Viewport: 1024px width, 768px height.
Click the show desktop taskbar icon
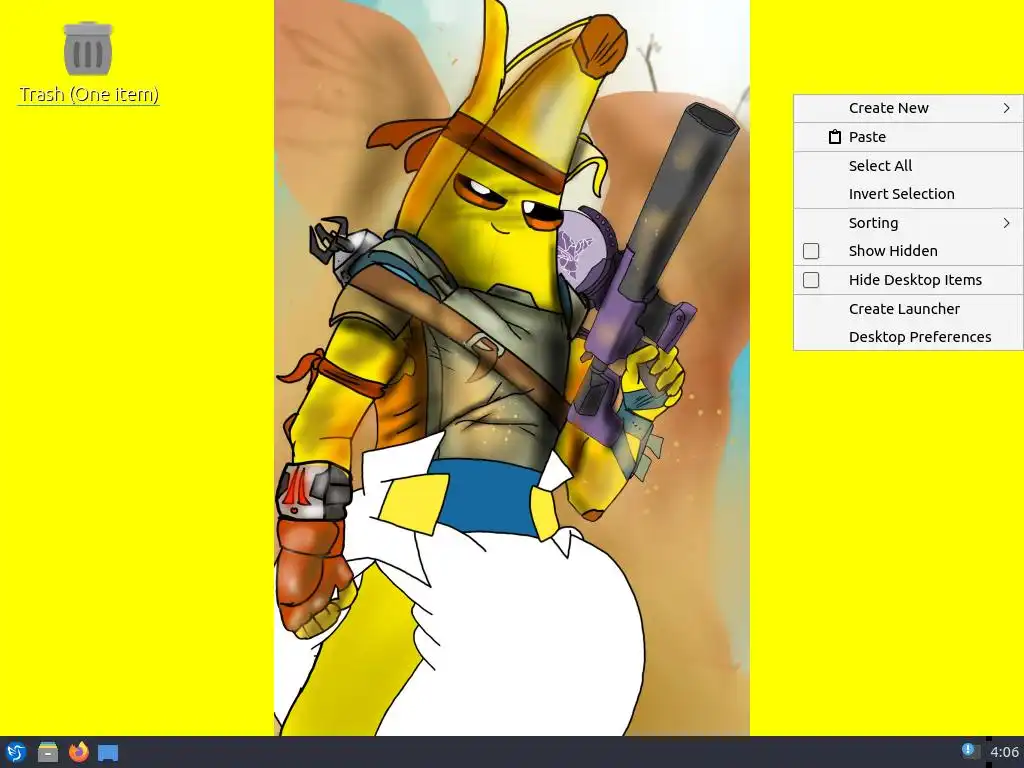pyautogui.click(x=108, y=753)
